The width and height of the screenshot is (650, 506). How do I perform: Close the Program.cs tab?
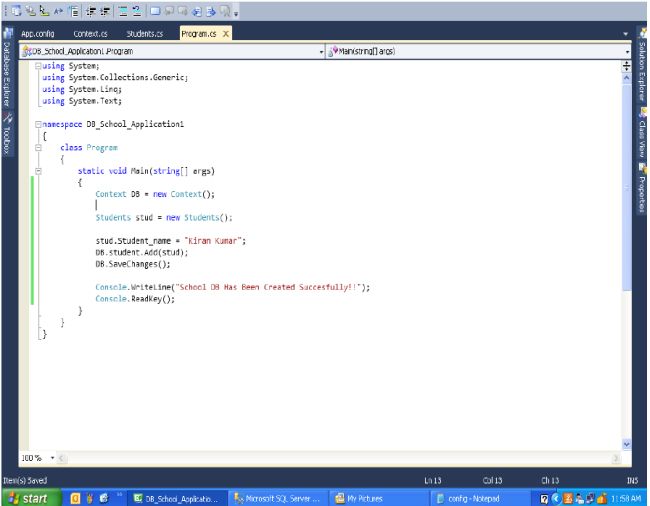(226, 34)
